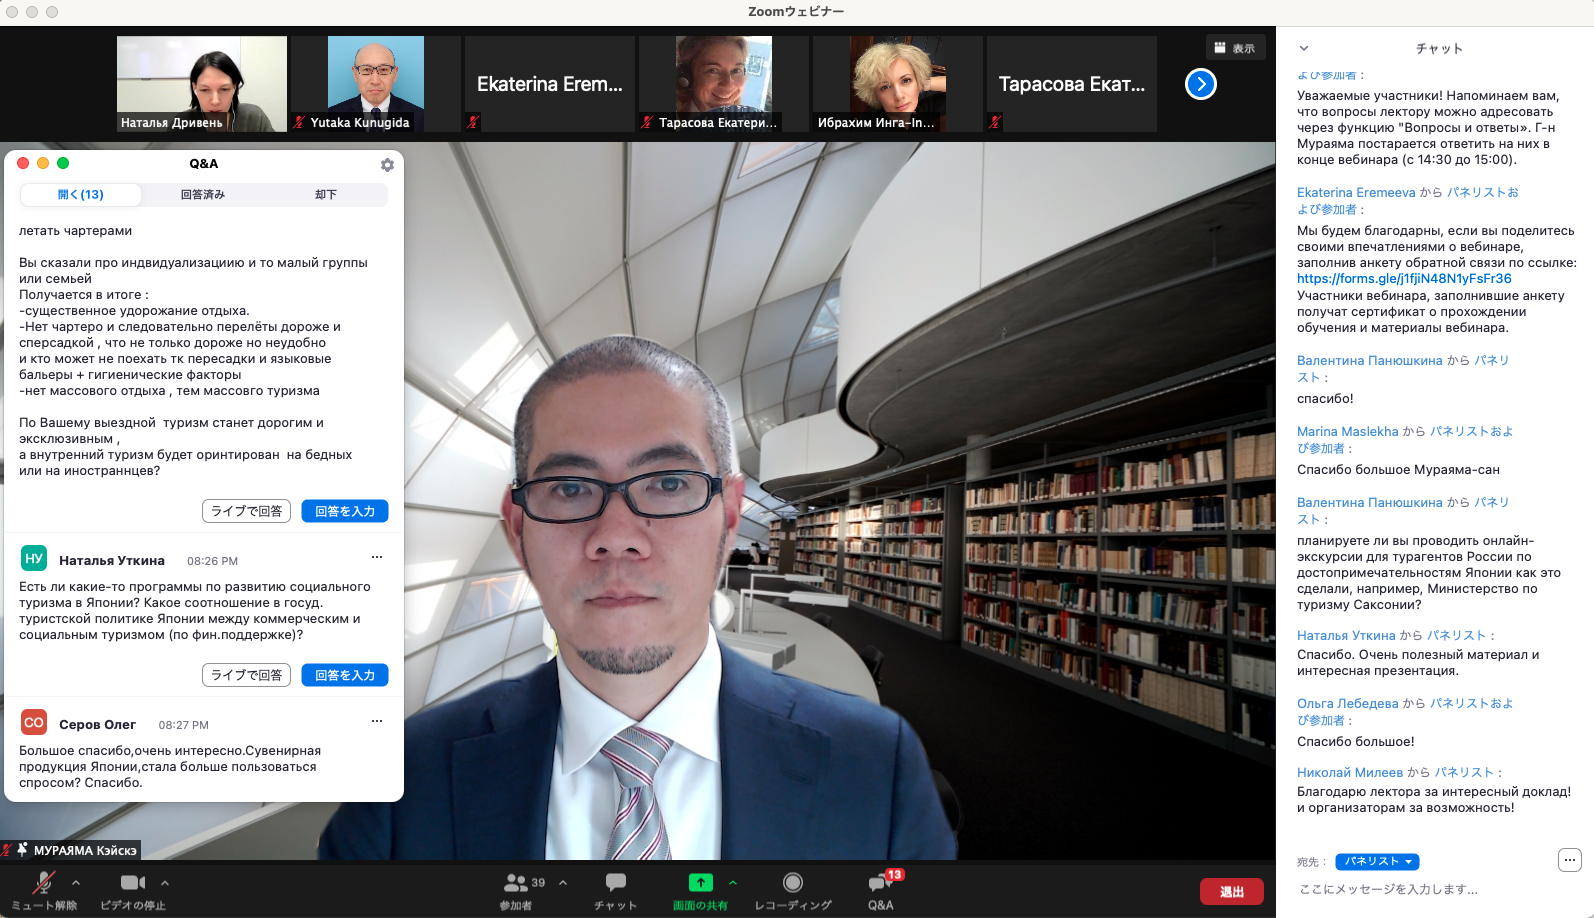The width and height of the screenshot is (1594, 918).
Task: Stop video with camera button
Action: coord(132,883)
